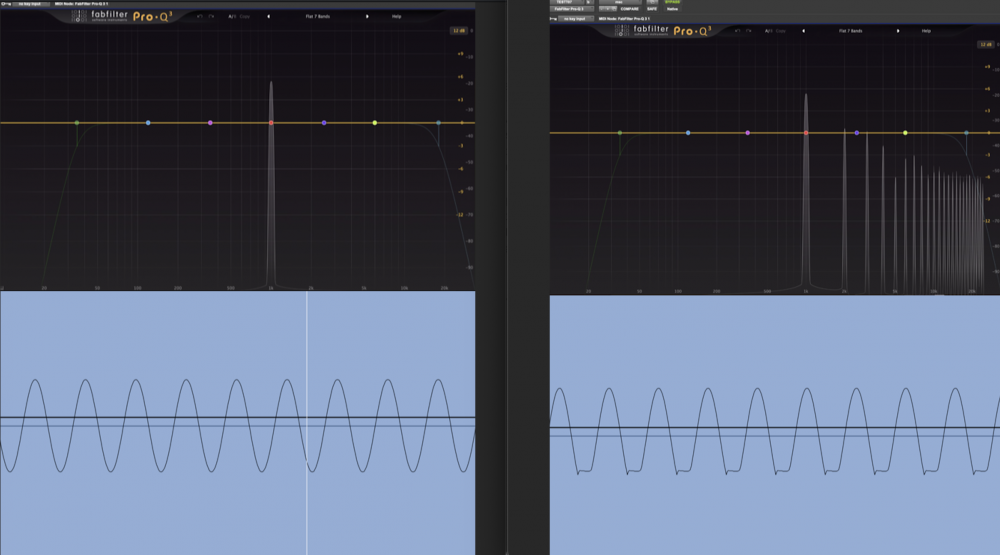1000x555 pixels.
Task: Click the undo arrow in left Pro-Q 3
Action: pos(200,16)
